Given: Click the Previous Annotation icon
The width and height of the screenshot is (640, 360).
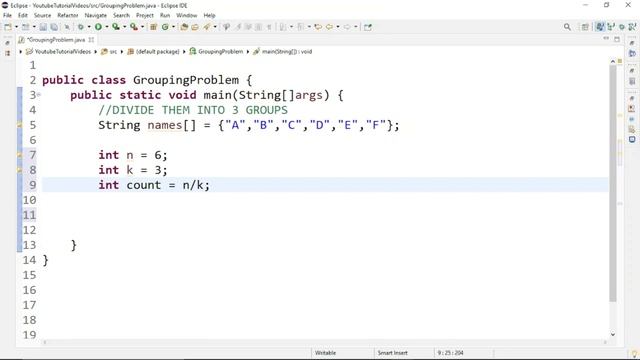Looking at the screenshot, I should [x=301, y=27].
